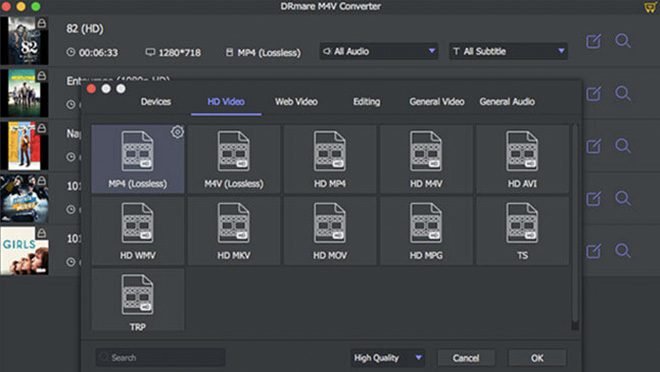Click magnifier icon in the Girls movie row

coord(623,251)
